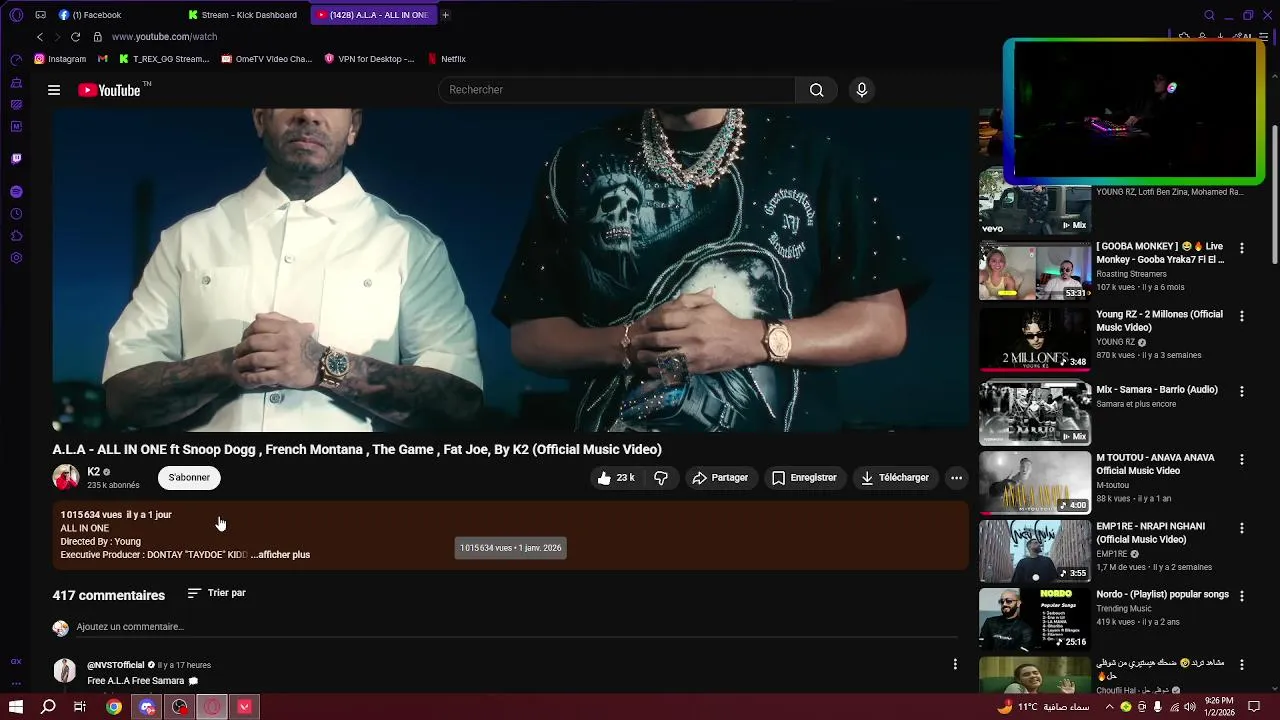Dislike the video with the thumbs-down
The height and width of the screenshot is (720, 1280).
point(661,478)
